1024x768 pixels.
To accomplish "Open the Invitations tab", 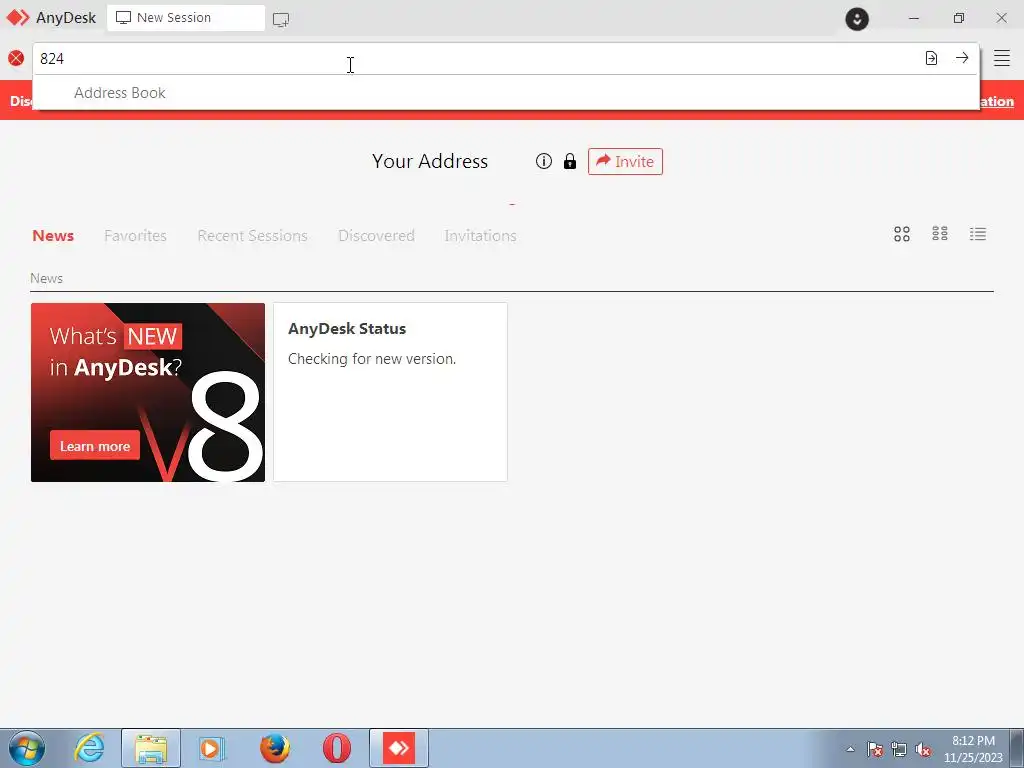I will coord(481,236).
